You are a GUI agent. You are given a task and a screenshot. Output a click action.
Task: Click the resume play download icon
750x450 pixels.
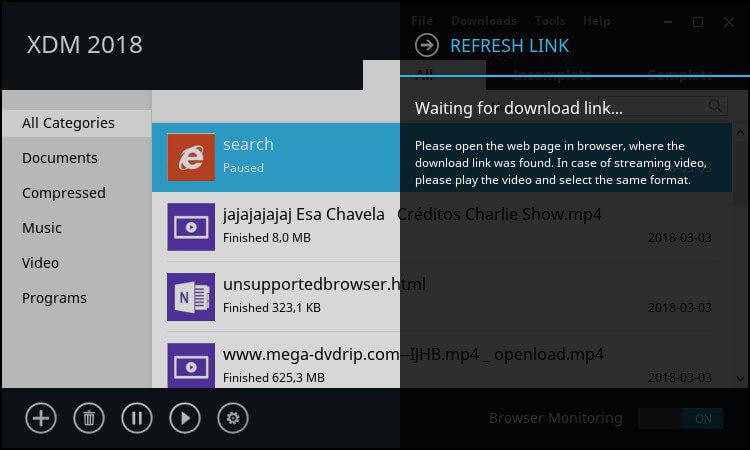tap(185, 418)
